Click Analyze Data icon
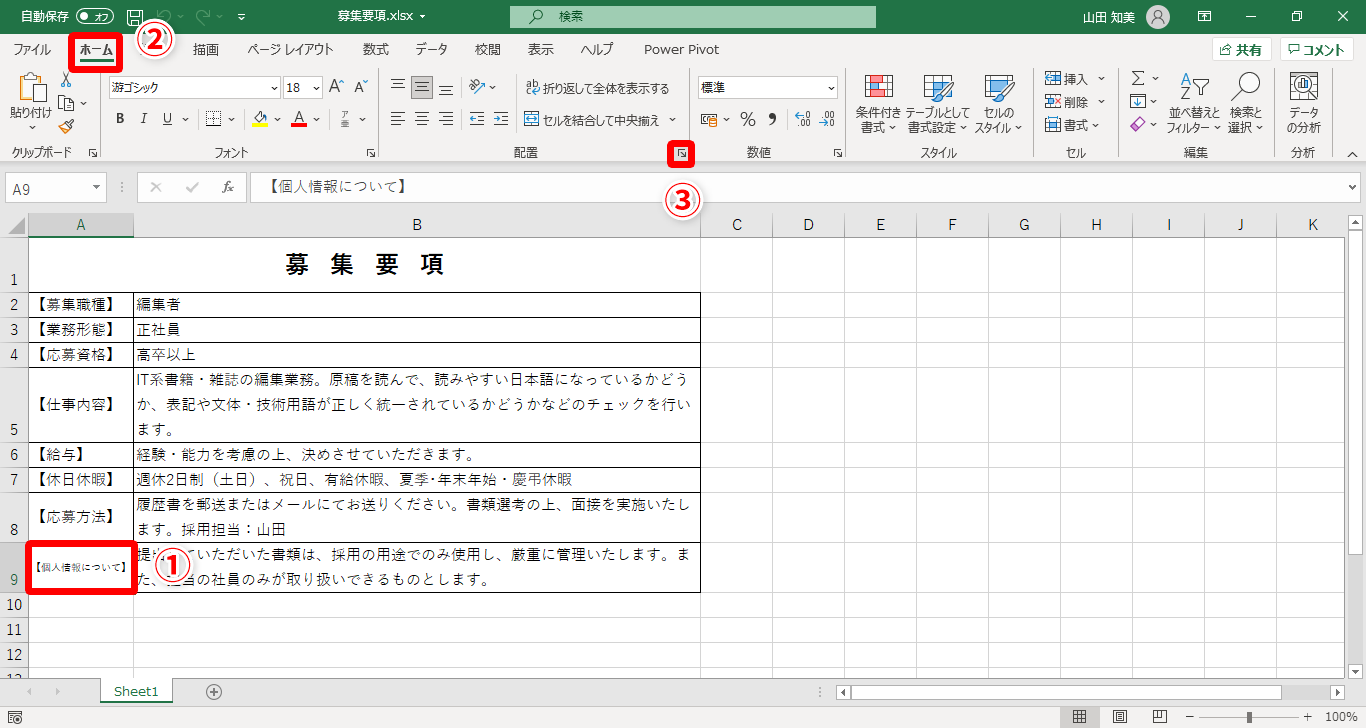 1303,103
